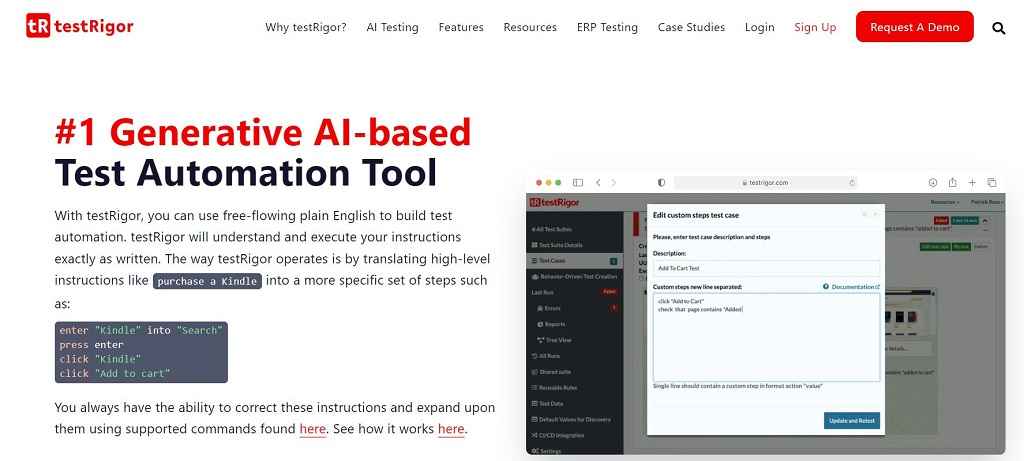Follow the 'here' link after supported commands found
Viewport: 1024px width, 461px height.
[312, 429]
